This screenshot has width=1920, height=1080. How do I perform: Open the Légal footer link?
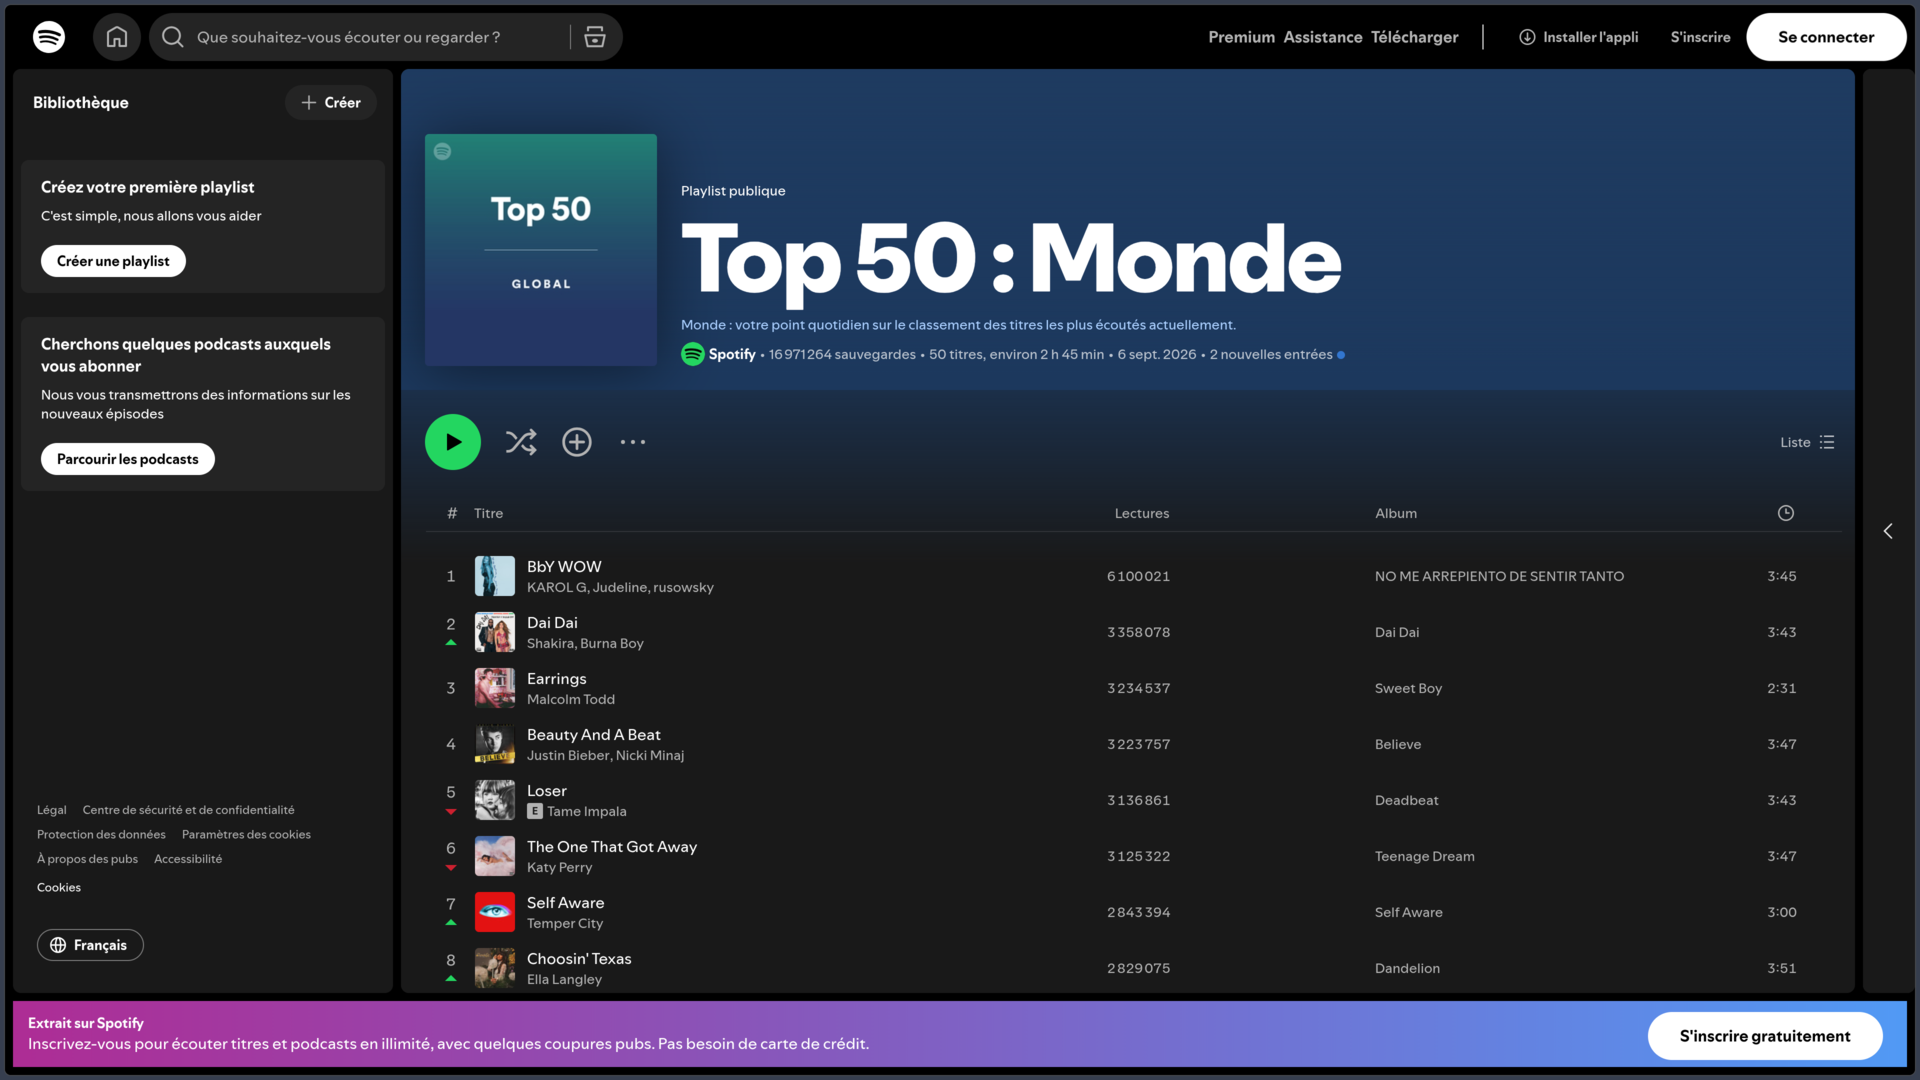point(52,810)
